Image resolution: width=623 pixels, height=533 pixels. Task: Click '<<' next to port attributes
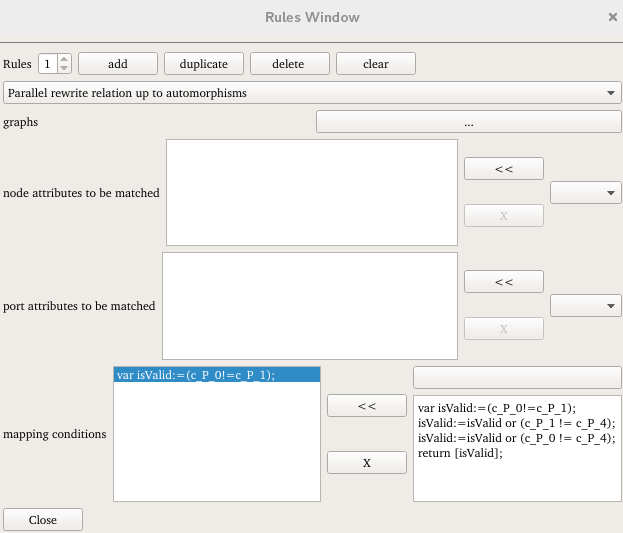click(x=503, y=282)
